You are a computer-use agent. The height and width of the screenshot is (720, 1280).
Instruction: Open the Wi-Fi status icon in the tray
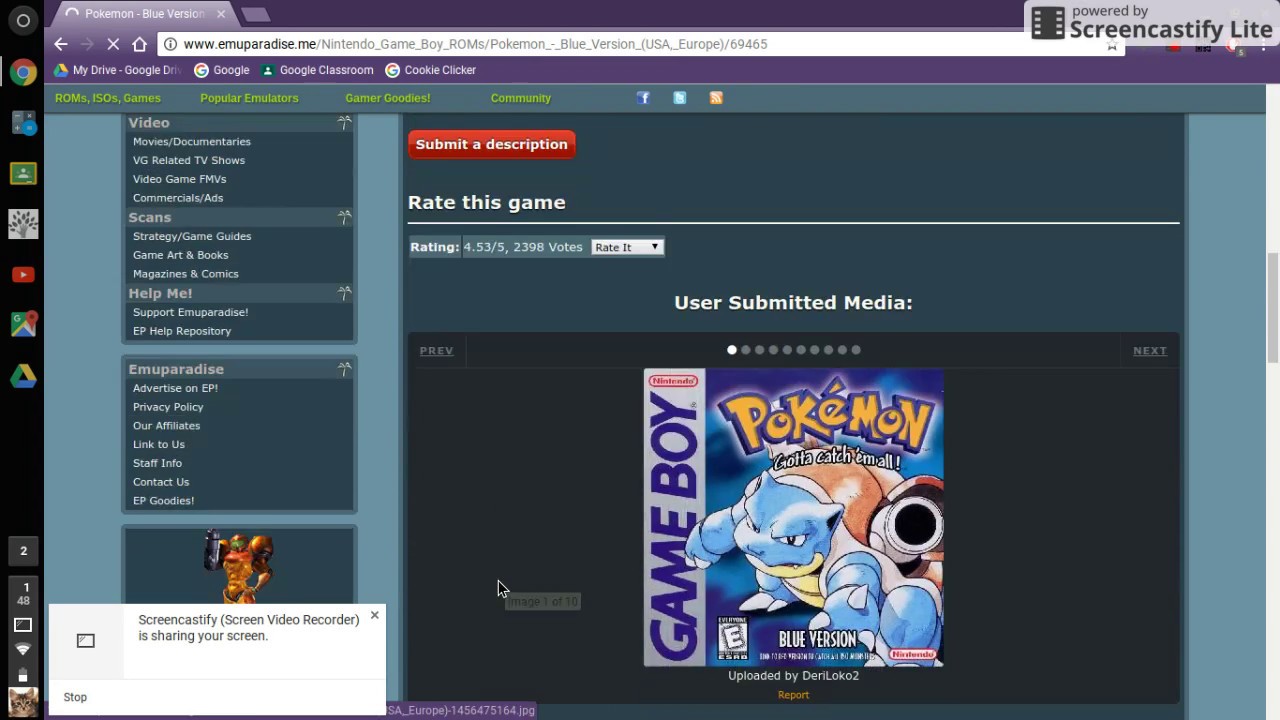(x=23, y=650)
